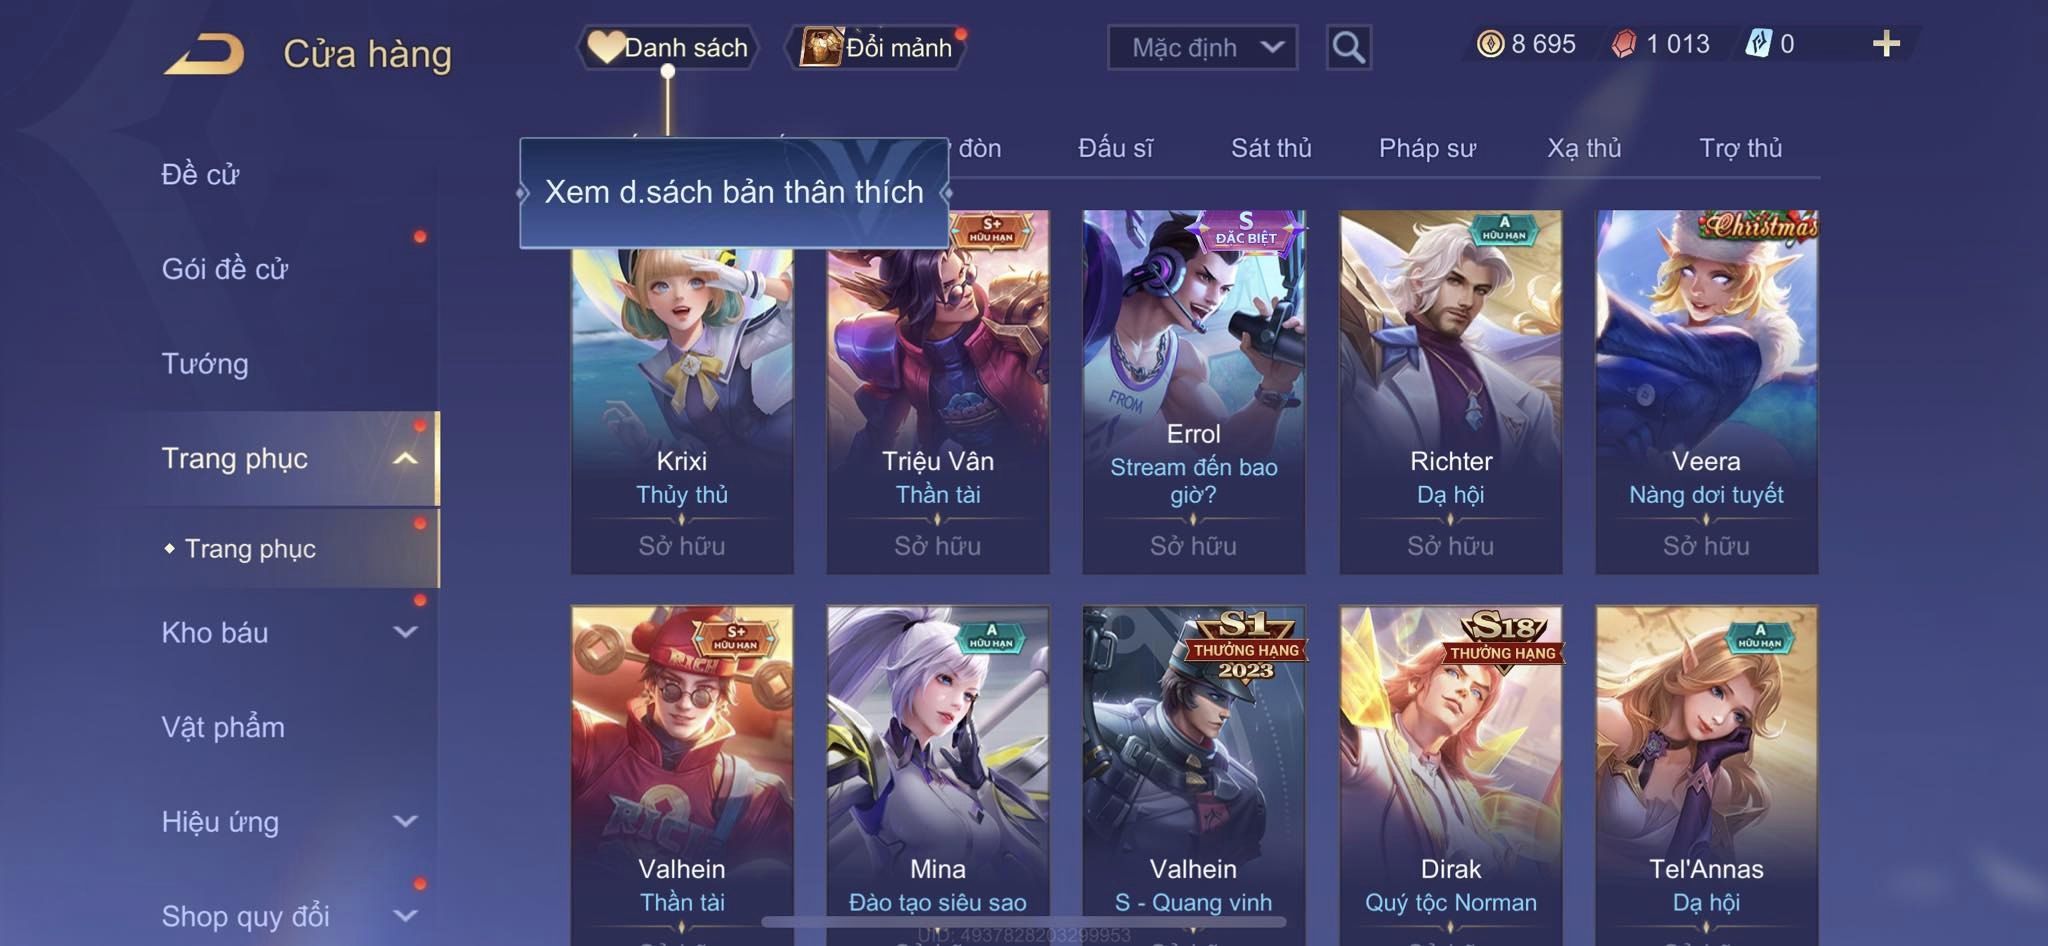2048x946 pixels.
Task: Select the Errol Stream skin card
Action: pos(1194,392)
